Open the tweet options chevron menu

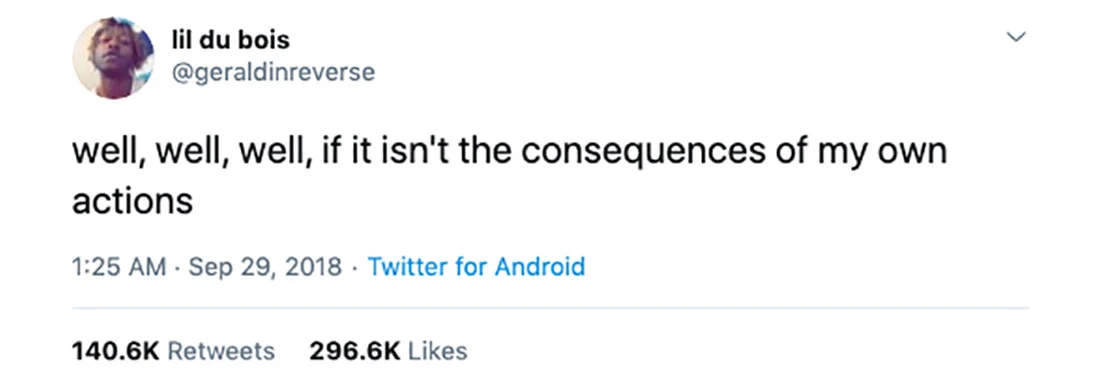pyautogui.click(x=1016, y=36)
